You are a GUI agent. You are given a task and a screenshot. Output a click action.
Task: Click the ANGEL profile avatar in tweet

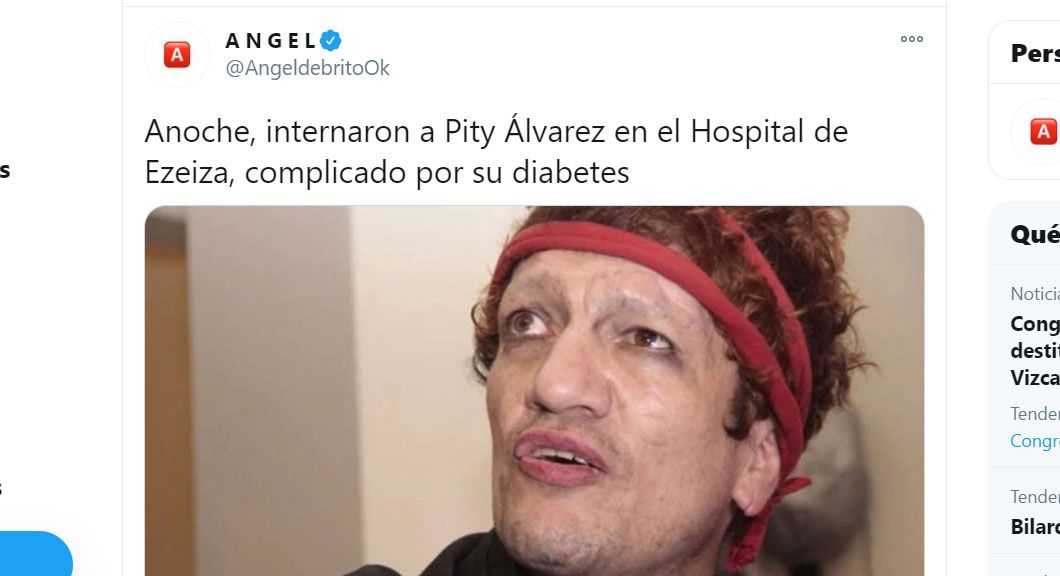click(177, 54)
